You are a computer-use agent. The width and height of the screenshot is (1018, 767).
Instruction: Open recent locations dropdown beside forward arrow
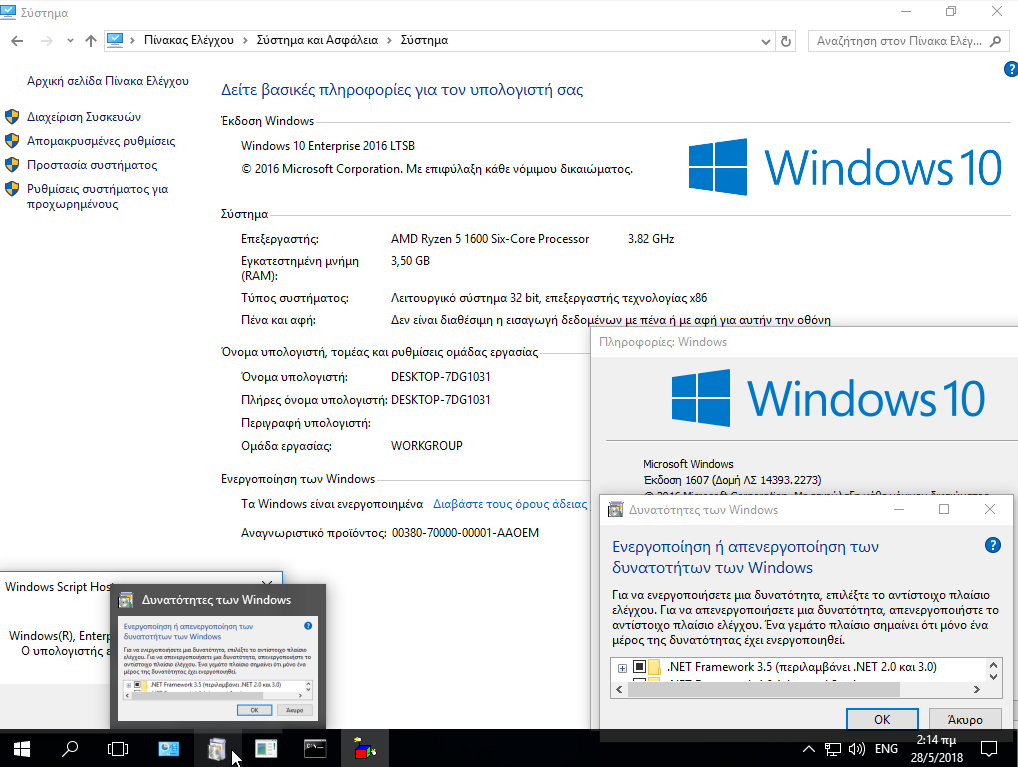click(70, 40)
